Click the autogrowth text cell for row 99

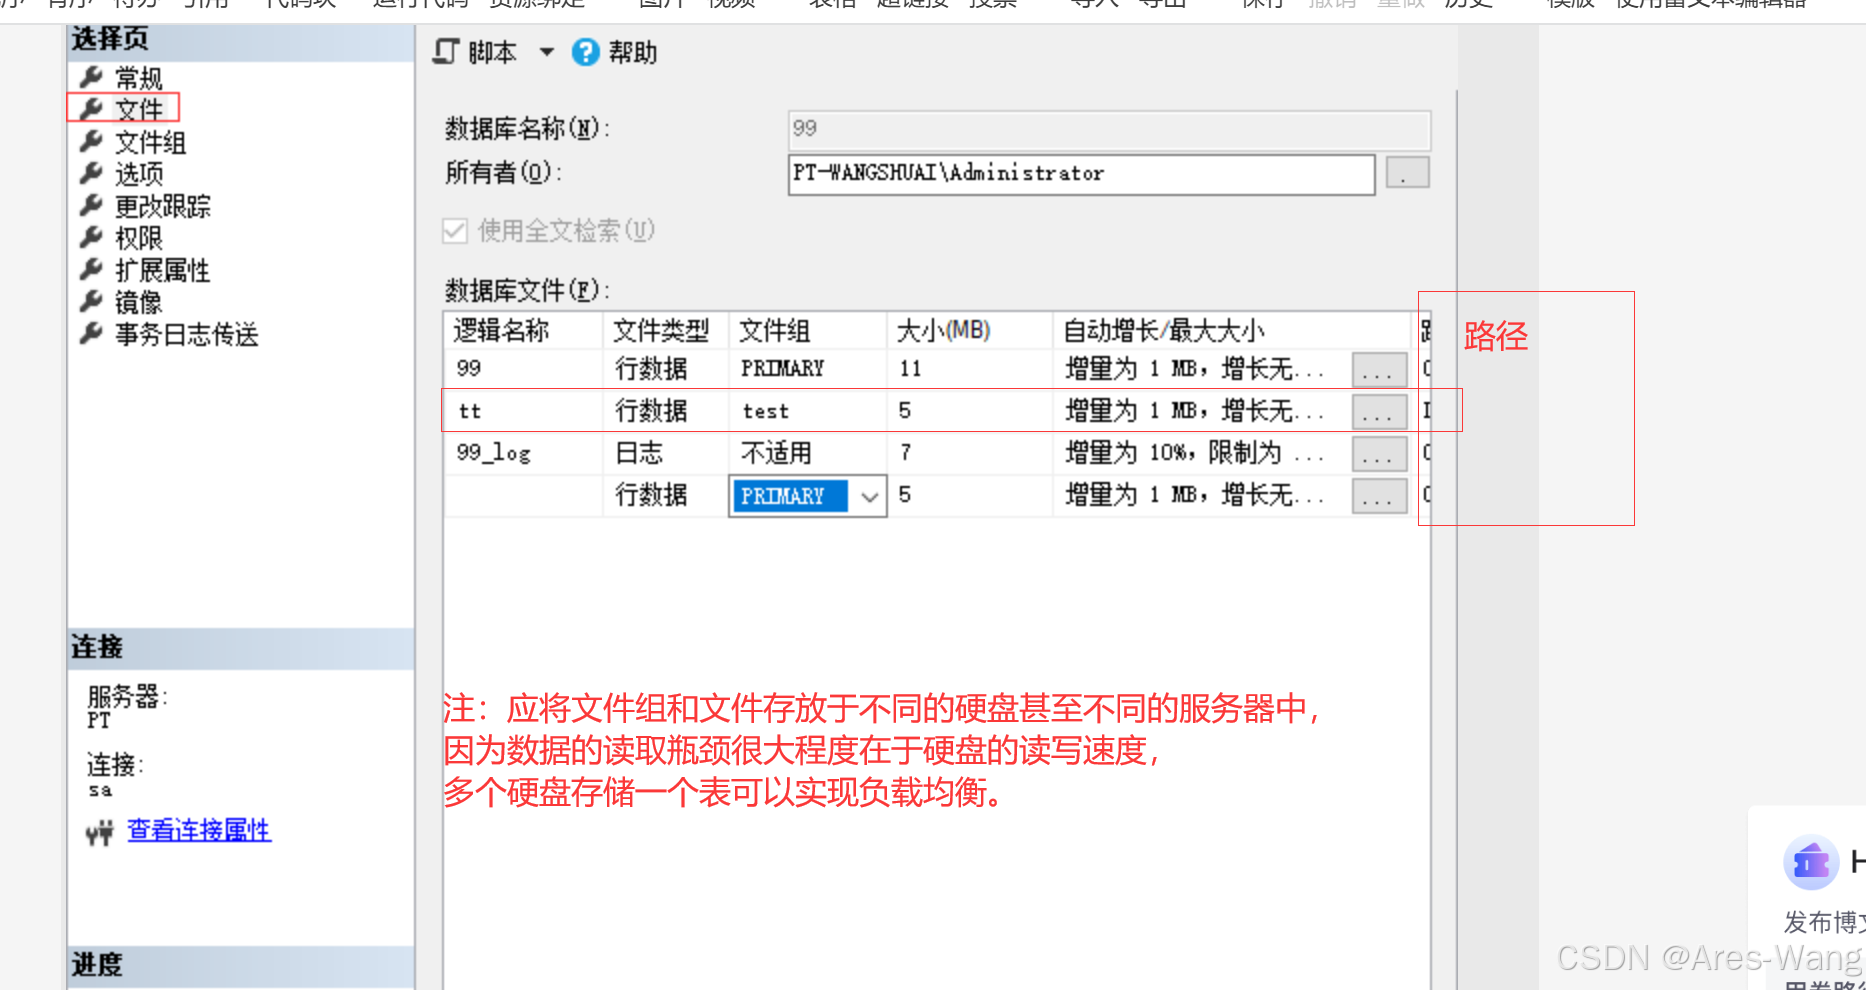click(1202, 368)
